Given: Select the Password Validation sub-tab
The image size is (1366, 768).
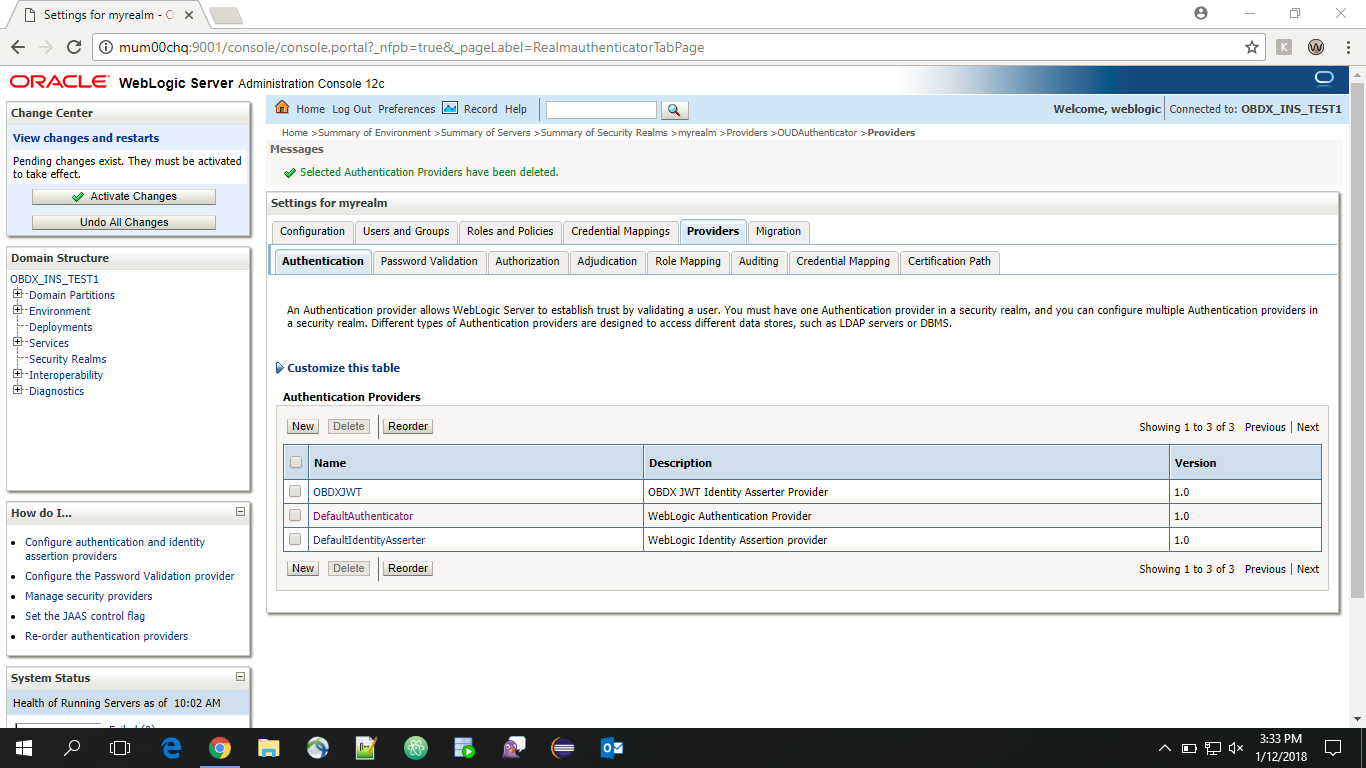Looking at the screenshot, I should click(429, 261).
